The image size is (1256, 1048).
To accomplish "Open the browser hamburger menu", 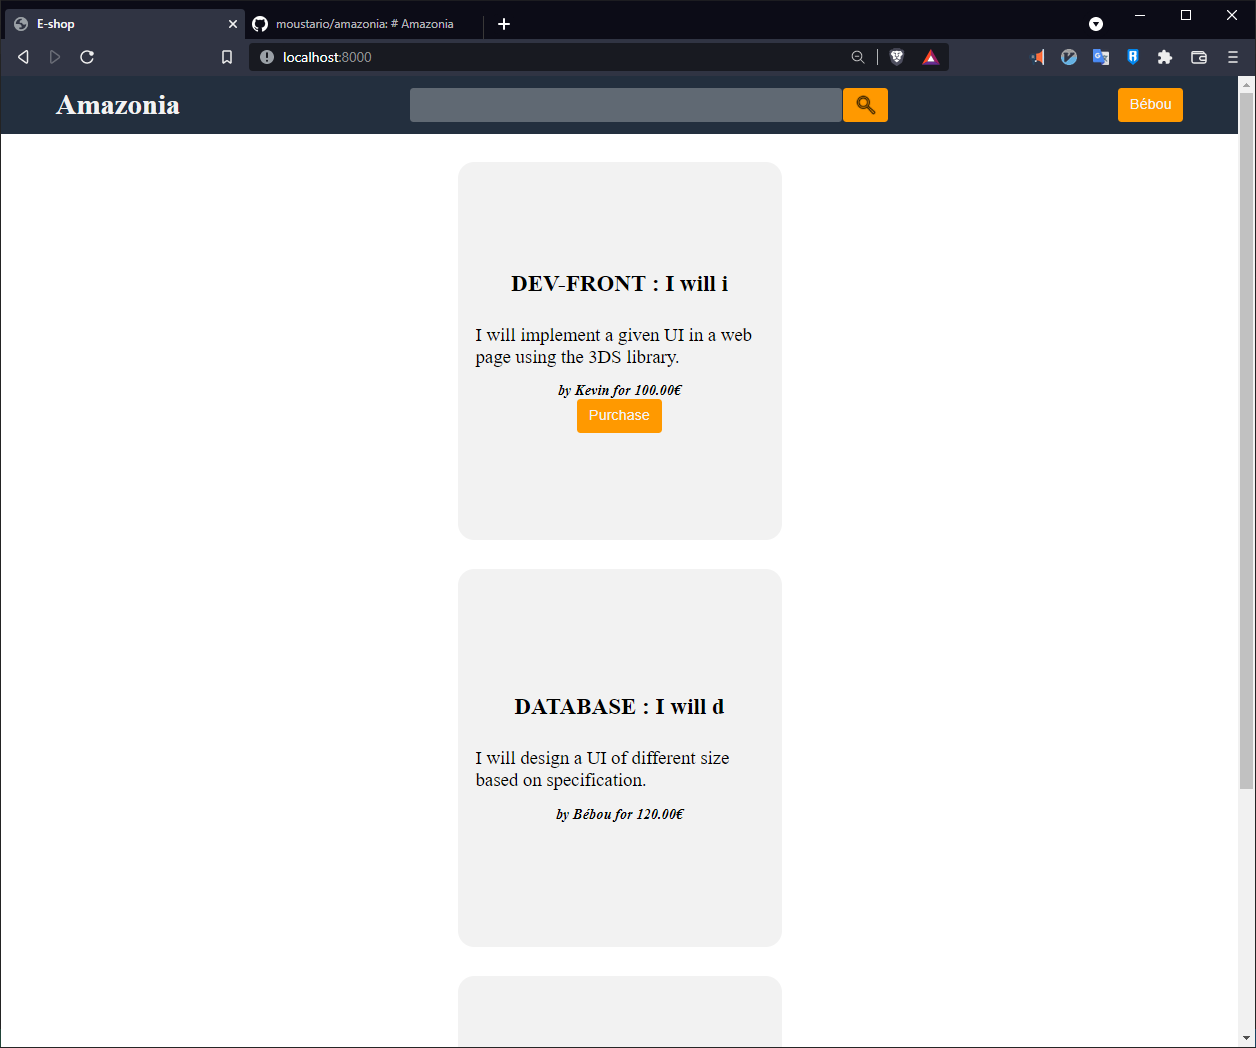I will click(x=1233, y=57).
